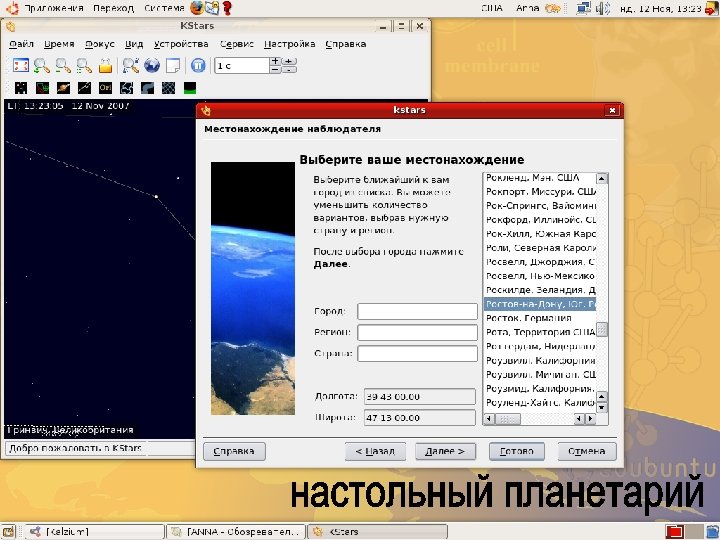This screenshot has height=540, width=720.
Task: Open the Настройка menu
Action: tap(290, 44)
